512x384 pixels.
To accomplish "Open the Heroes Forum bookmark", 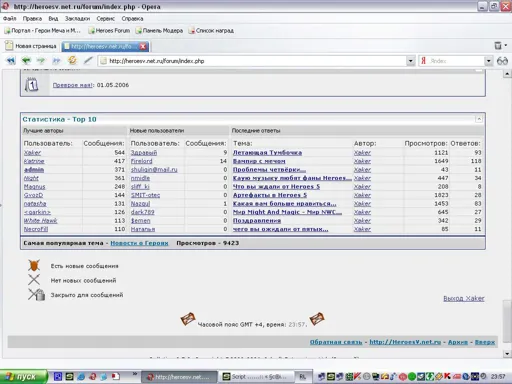I will (109, 31).
